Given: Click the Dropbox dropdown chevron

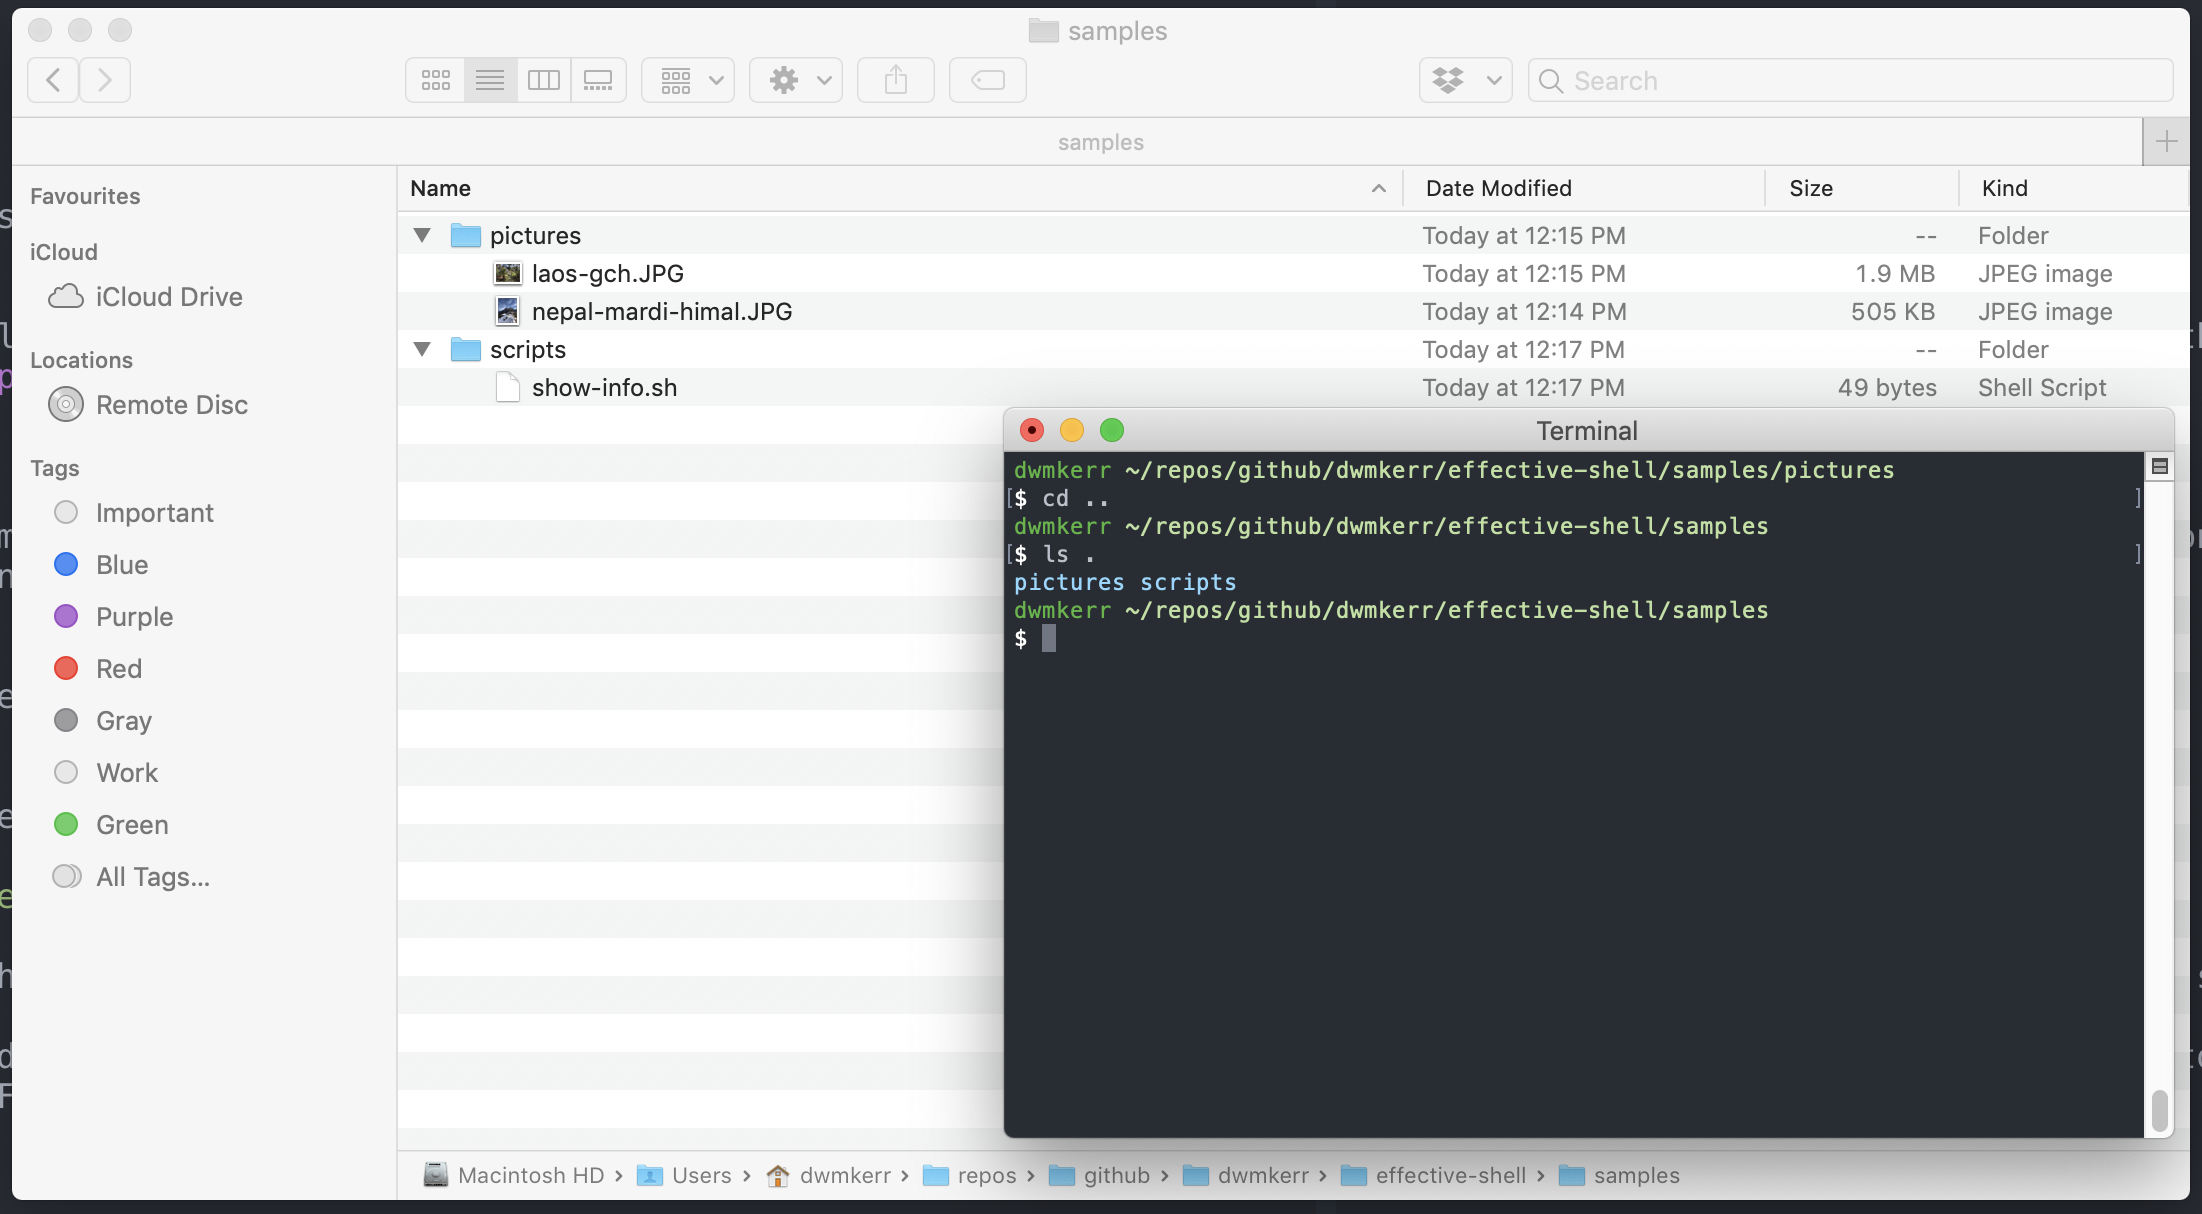Looking at the screenshot, I should (x=1493, y=79).
